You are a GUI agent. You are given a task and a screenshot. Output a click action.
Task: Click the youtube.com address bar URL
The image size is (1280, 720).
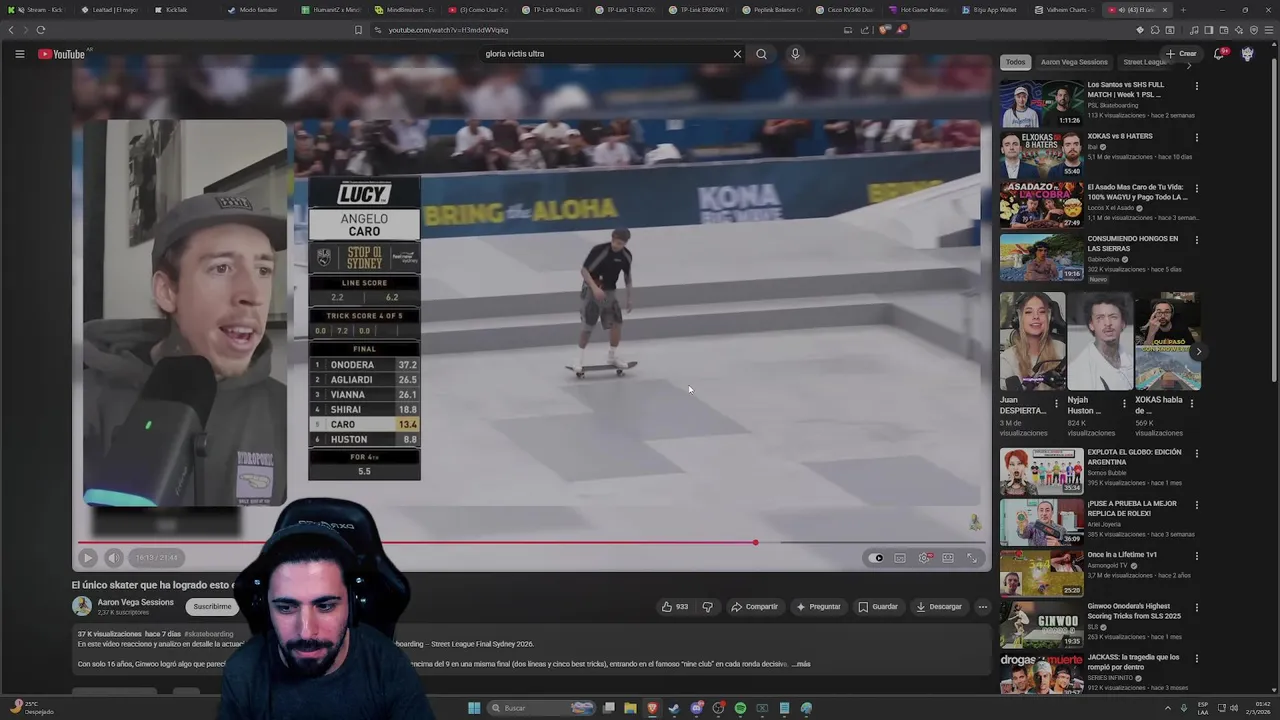pos(448,30)
